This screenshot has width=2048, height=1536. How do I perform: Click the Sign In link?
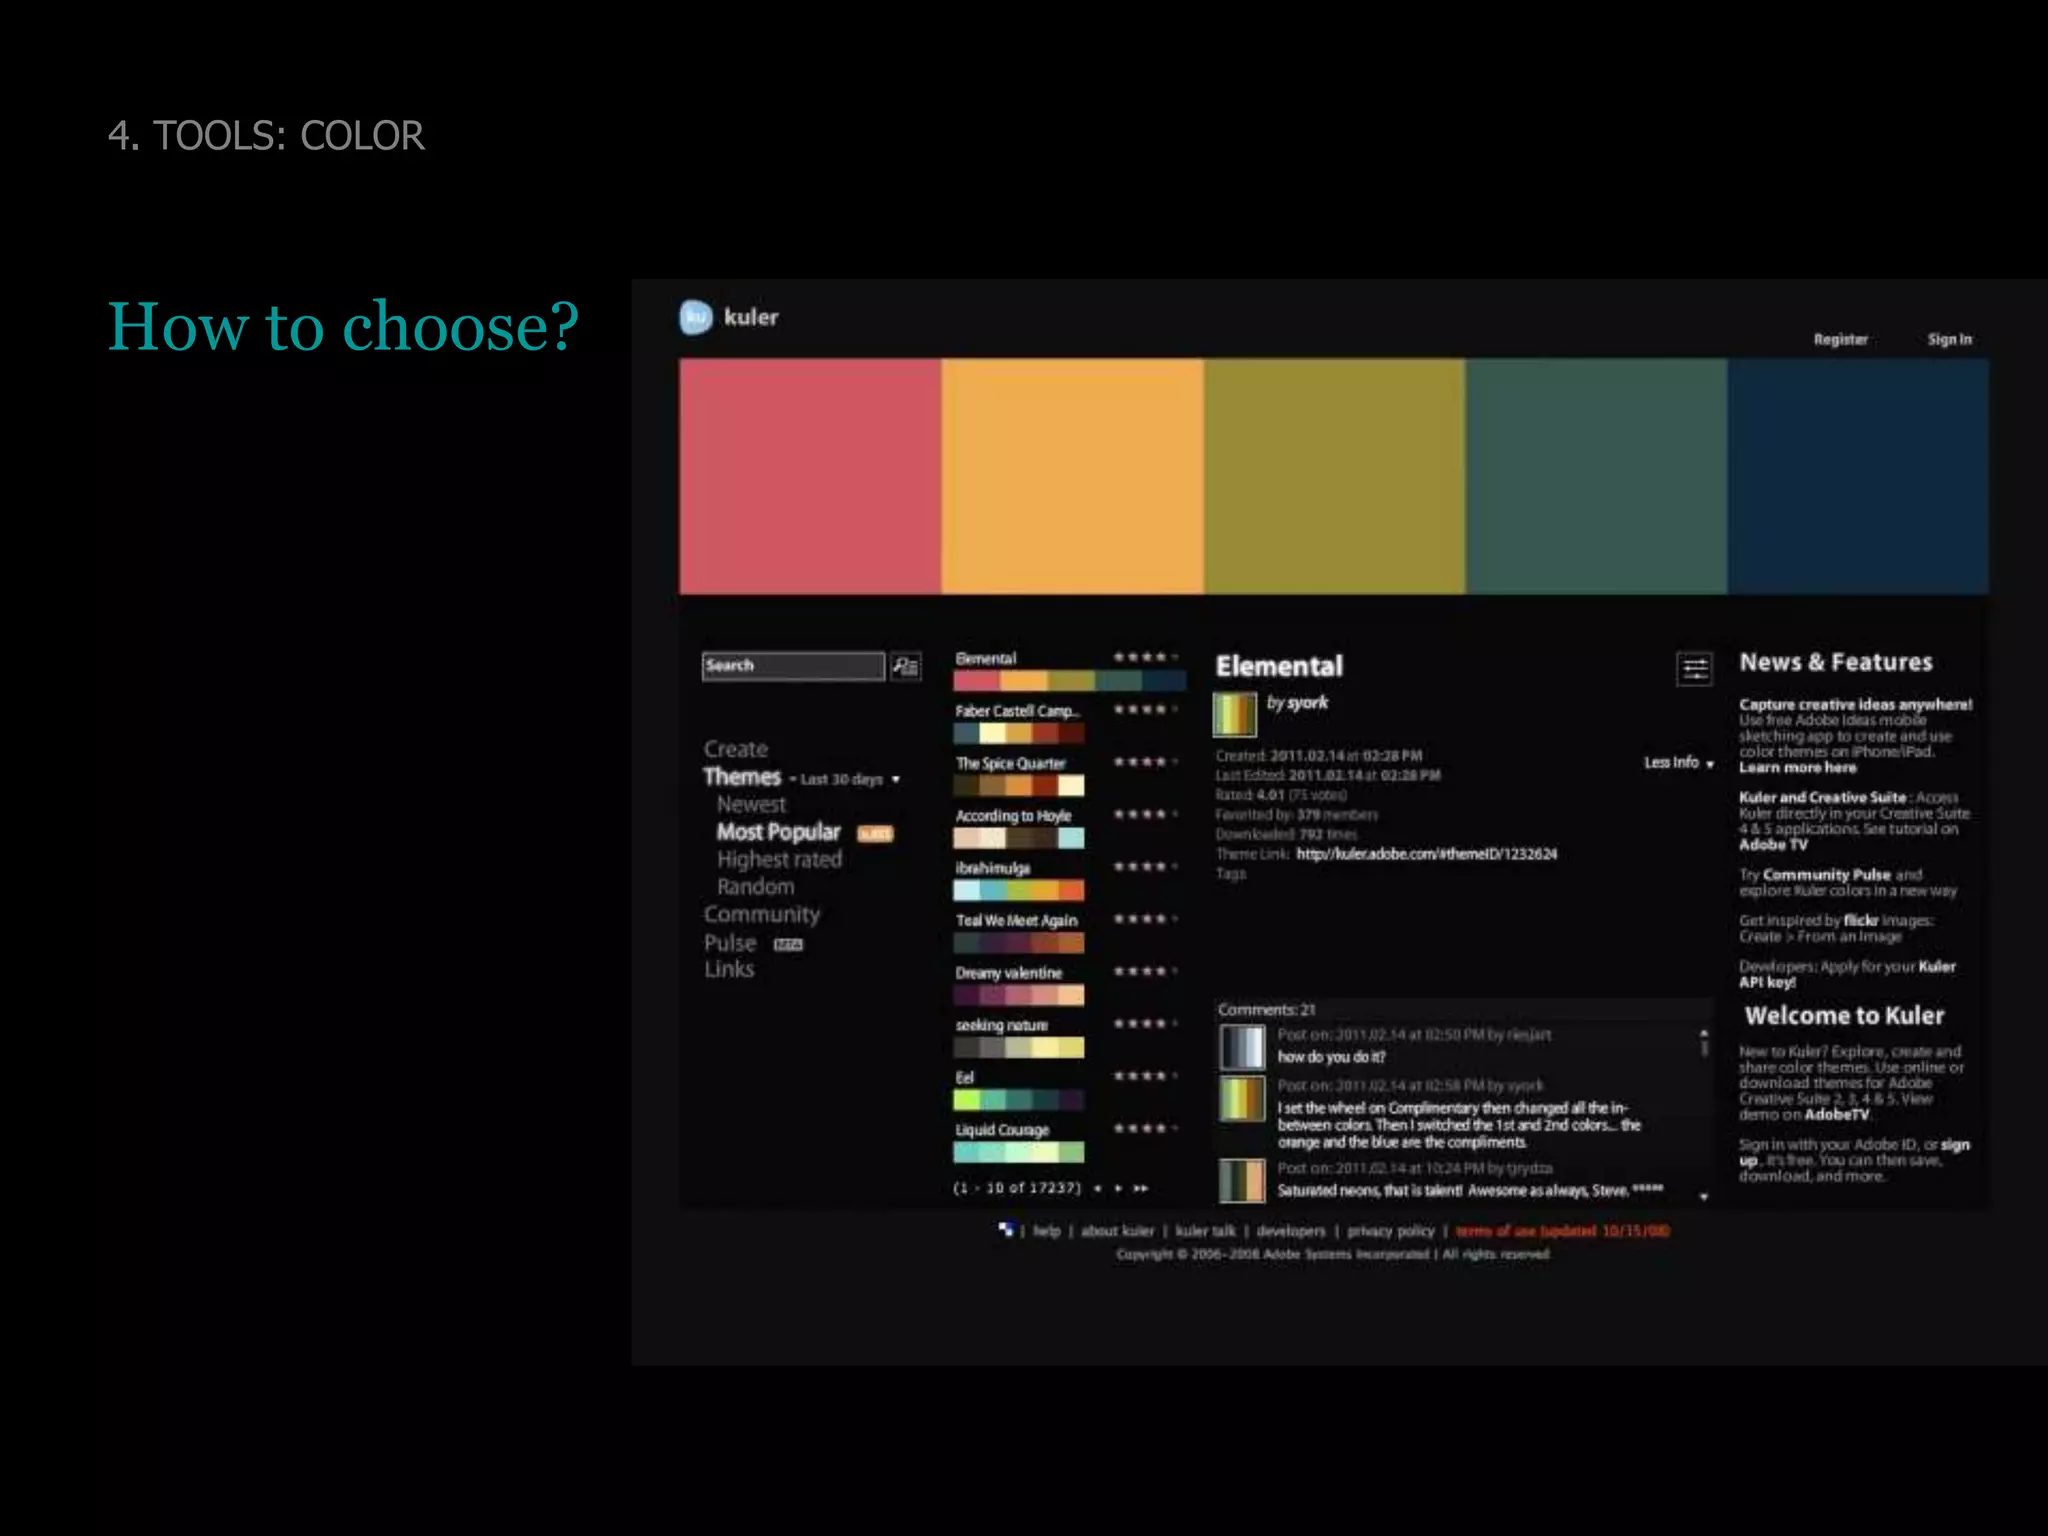click(x=1950, y=339)
